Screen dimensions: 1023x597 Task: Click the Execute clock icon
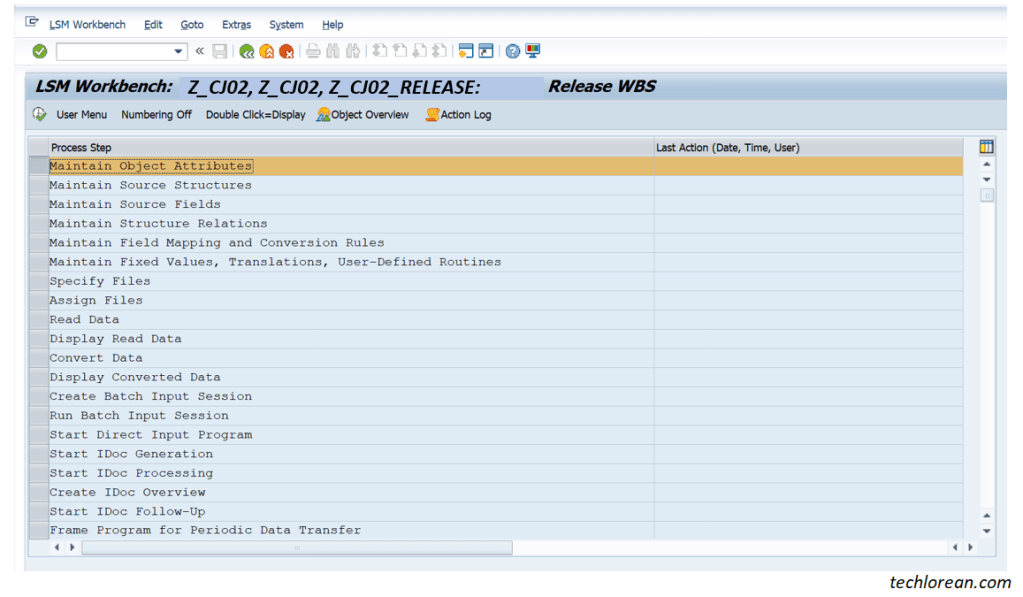[38, 115]
